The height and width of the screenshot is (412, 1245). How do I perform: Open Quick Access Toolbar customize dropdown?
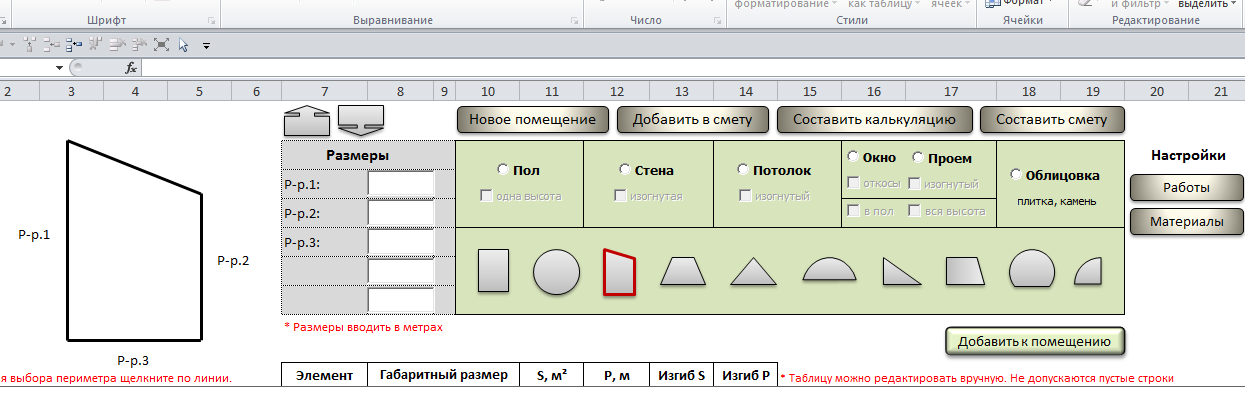(x=206, y=45)
